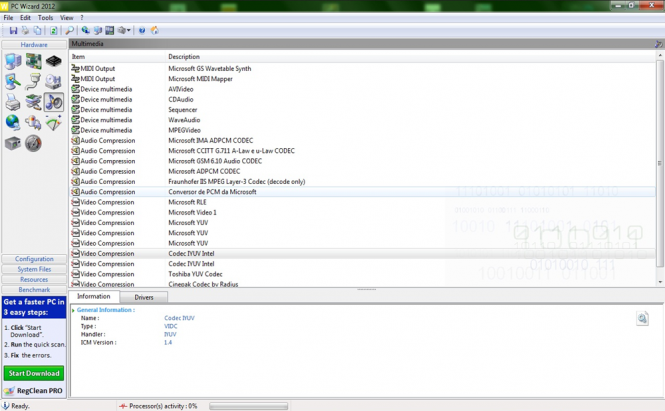Select the gray box with green screen icon
The height and width of the screenshot is (411, 665).
click(x=13, y=143)
